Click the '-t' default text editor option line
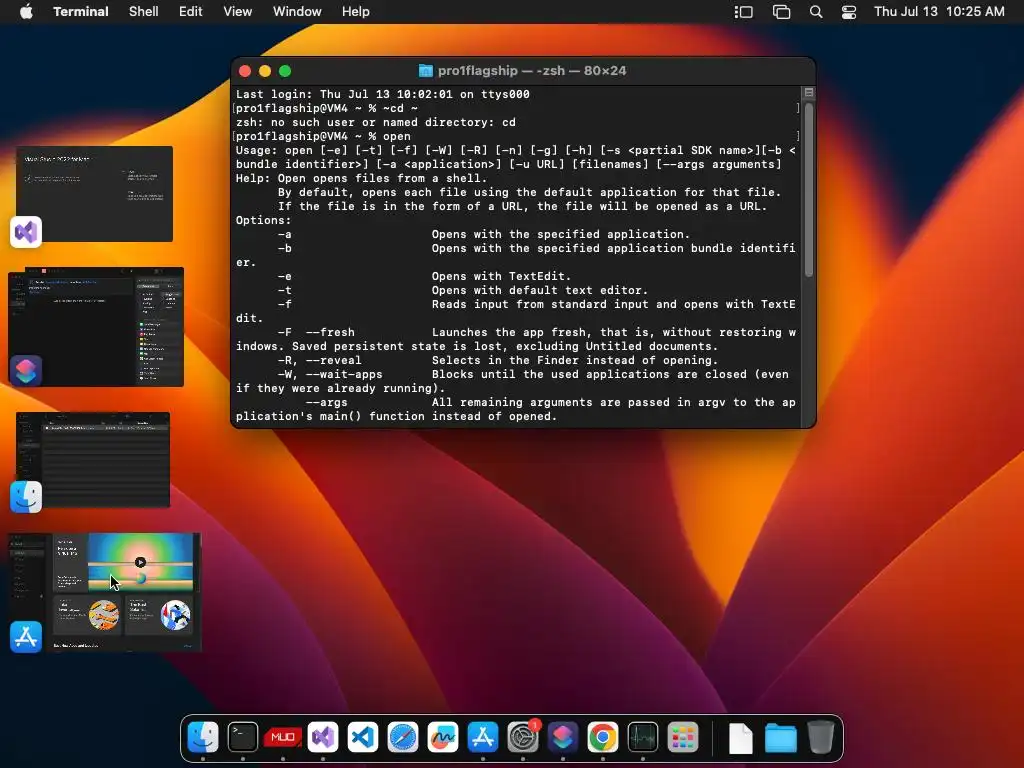Image resolution: width=1024 pixels, height=768 pixels. [463, 290]
